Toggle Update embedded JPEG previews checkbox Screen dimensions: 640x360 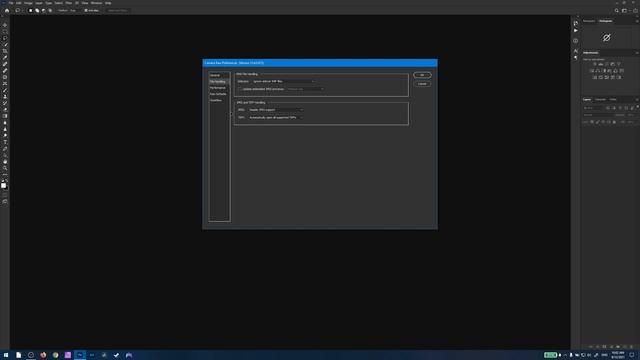[x=240, y=89]
